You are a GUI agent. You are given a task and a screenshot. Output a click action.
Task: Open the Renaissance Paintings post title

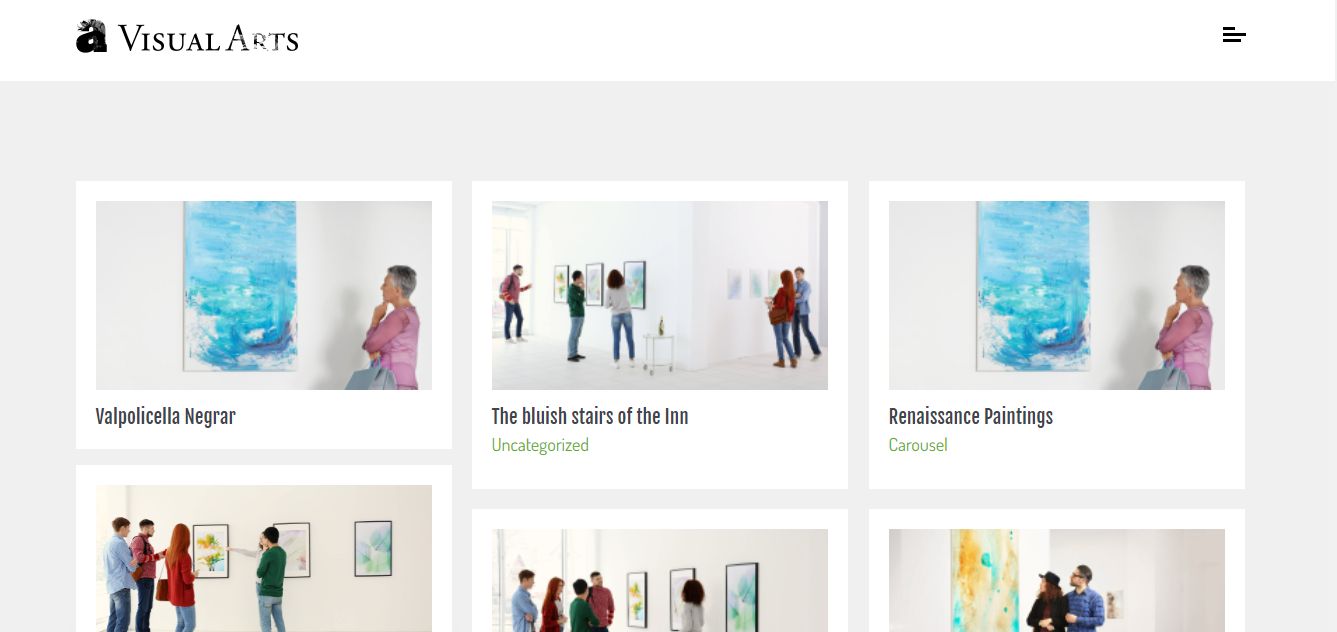click(970, 416)
